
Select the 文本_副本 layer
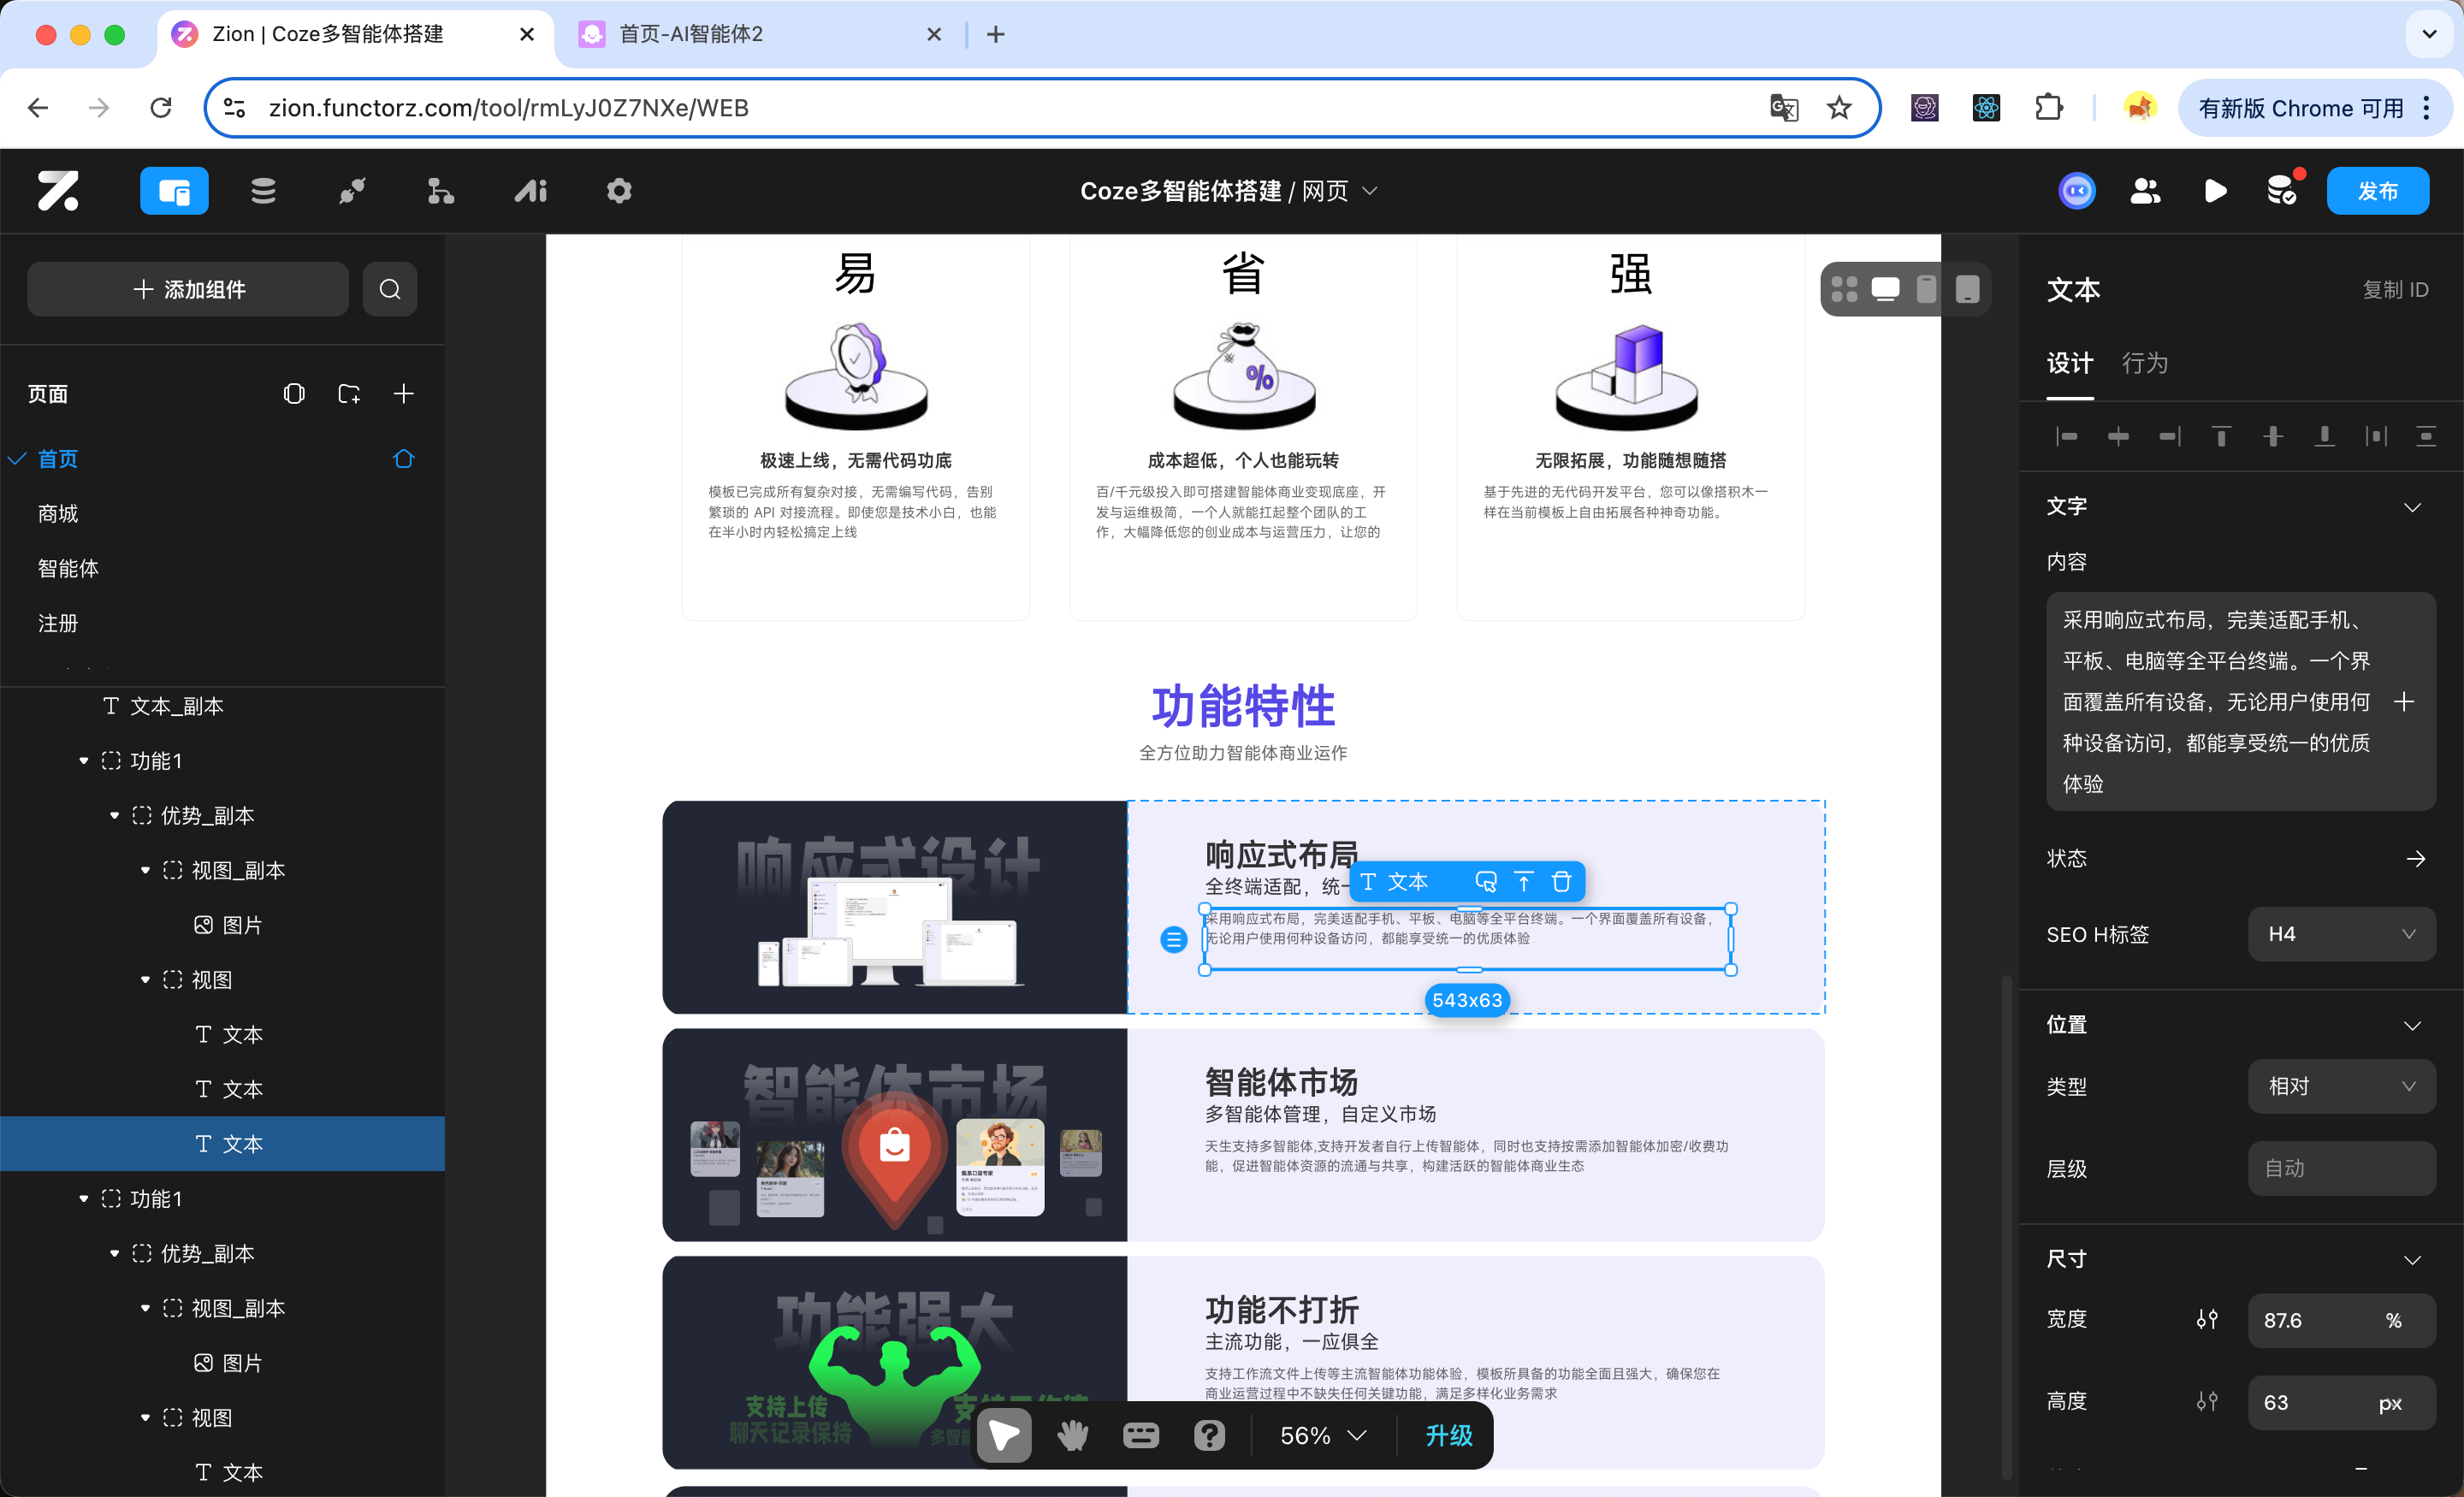click(177, 705)
